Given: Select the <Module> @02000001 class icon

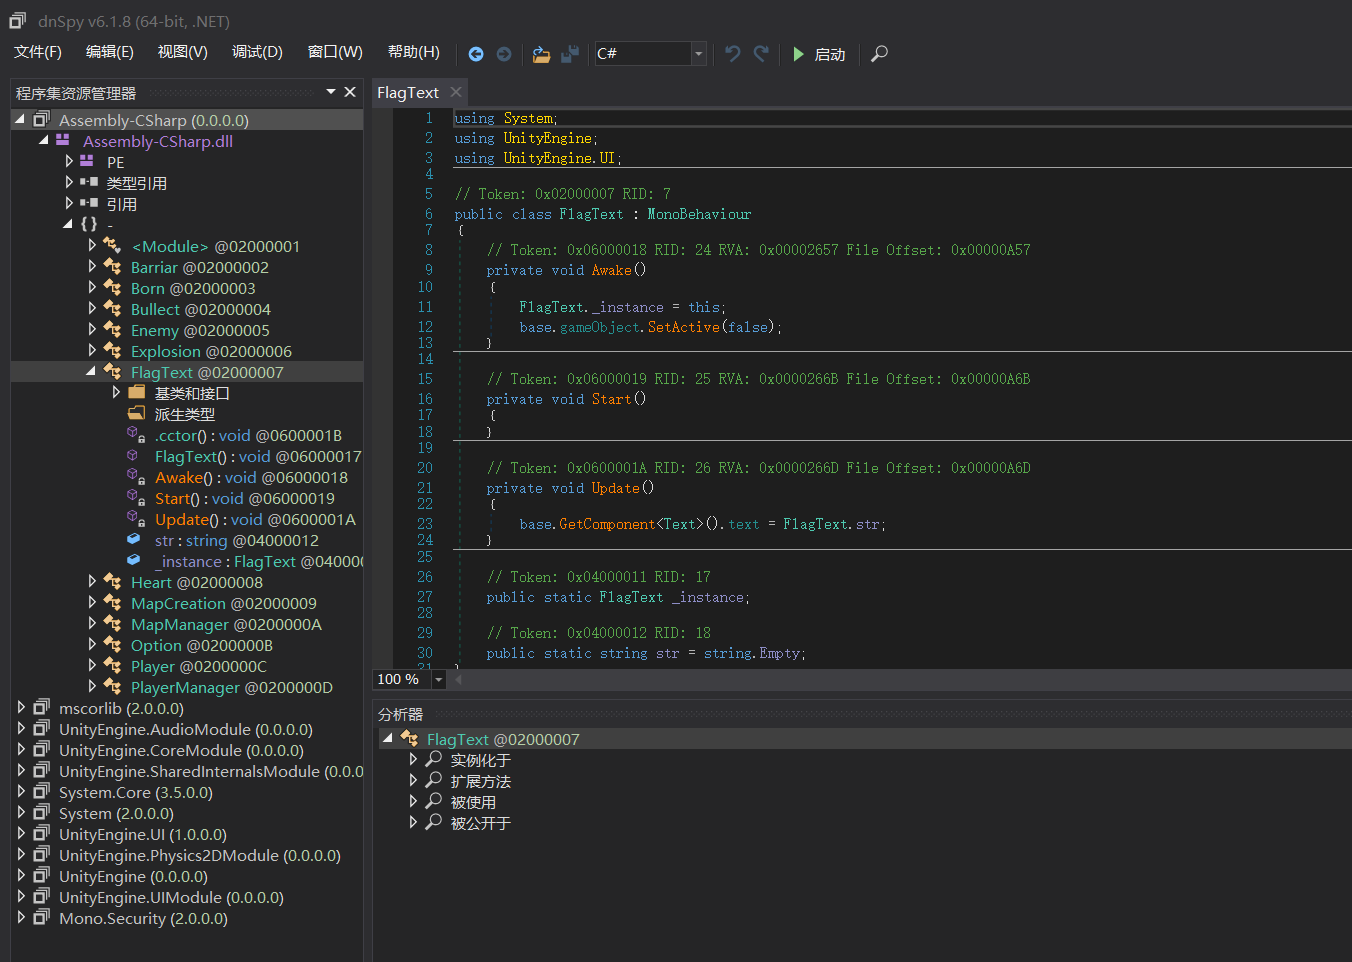Looking at the screenshot, I should pos(112,246).
